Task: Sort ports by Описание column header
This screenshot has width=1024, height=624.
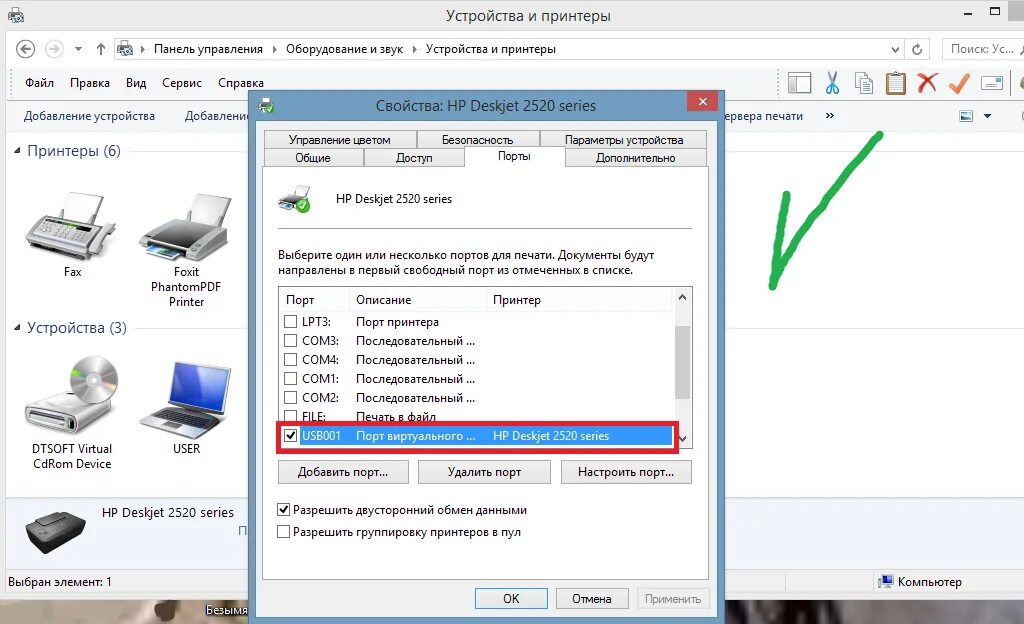Action: tap(418, 300)
